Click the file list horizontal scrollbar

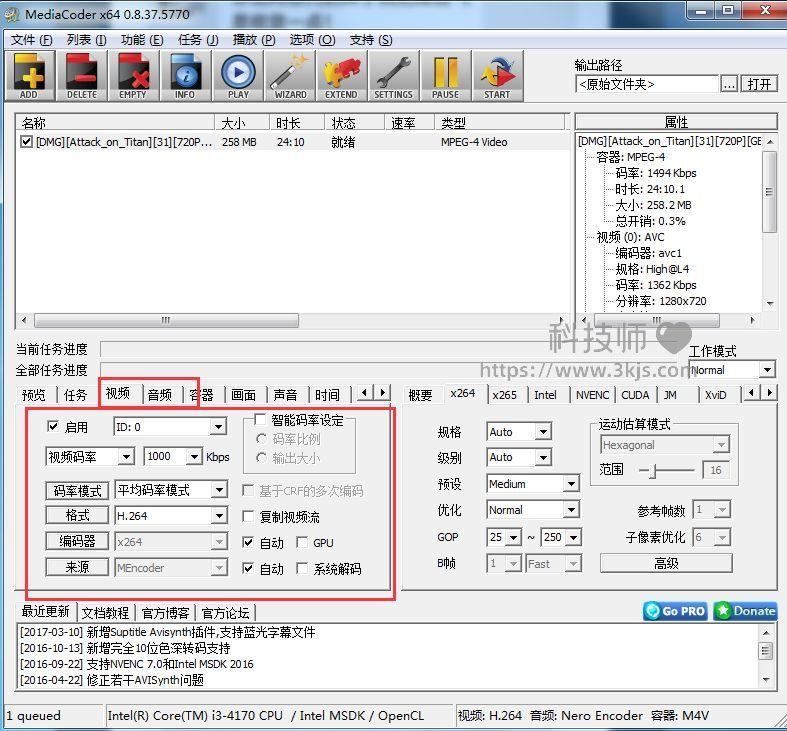pyautogui.click(x=291, y=320)
